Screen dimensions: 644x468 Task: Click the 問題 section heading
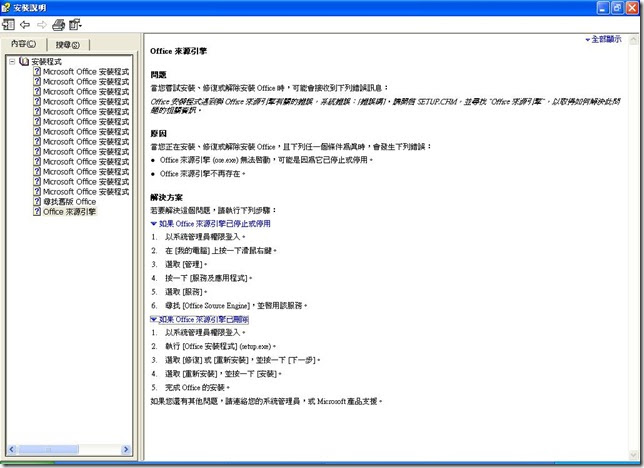point(158,75)
